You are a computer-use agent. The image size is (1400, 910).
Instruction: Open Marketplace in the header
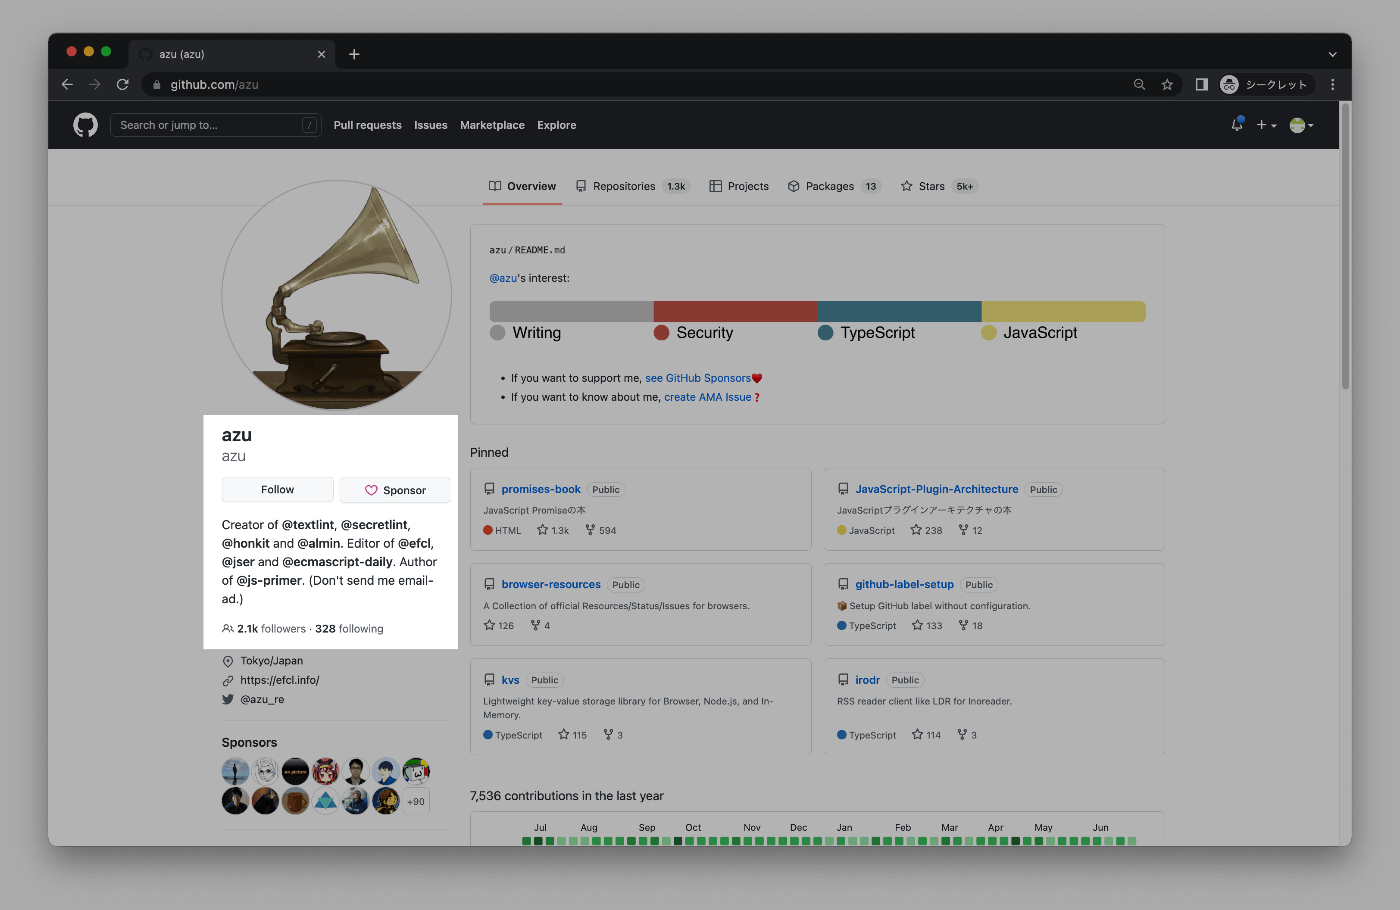click(492, 125)
